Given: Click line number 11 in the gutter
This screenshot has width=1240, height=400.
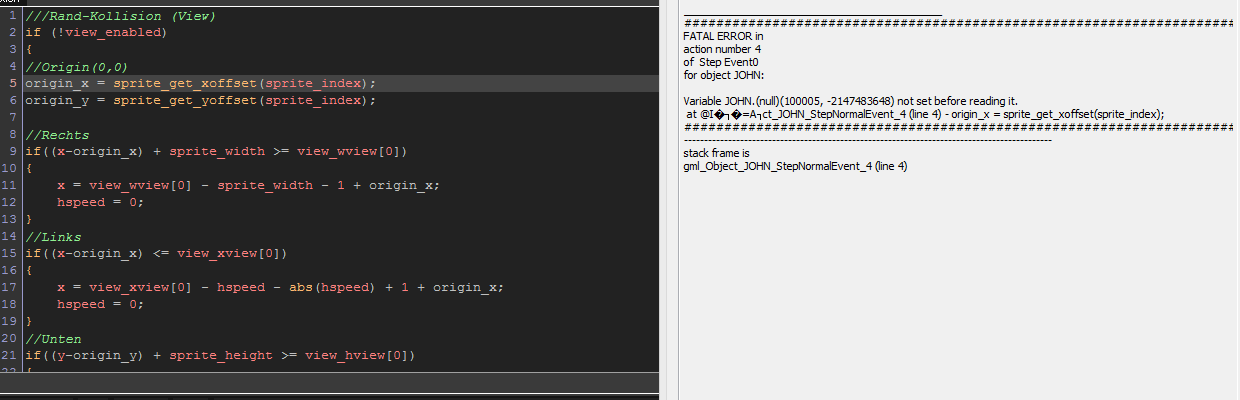Looking at the screenshot, I should [x=10, y=185].
